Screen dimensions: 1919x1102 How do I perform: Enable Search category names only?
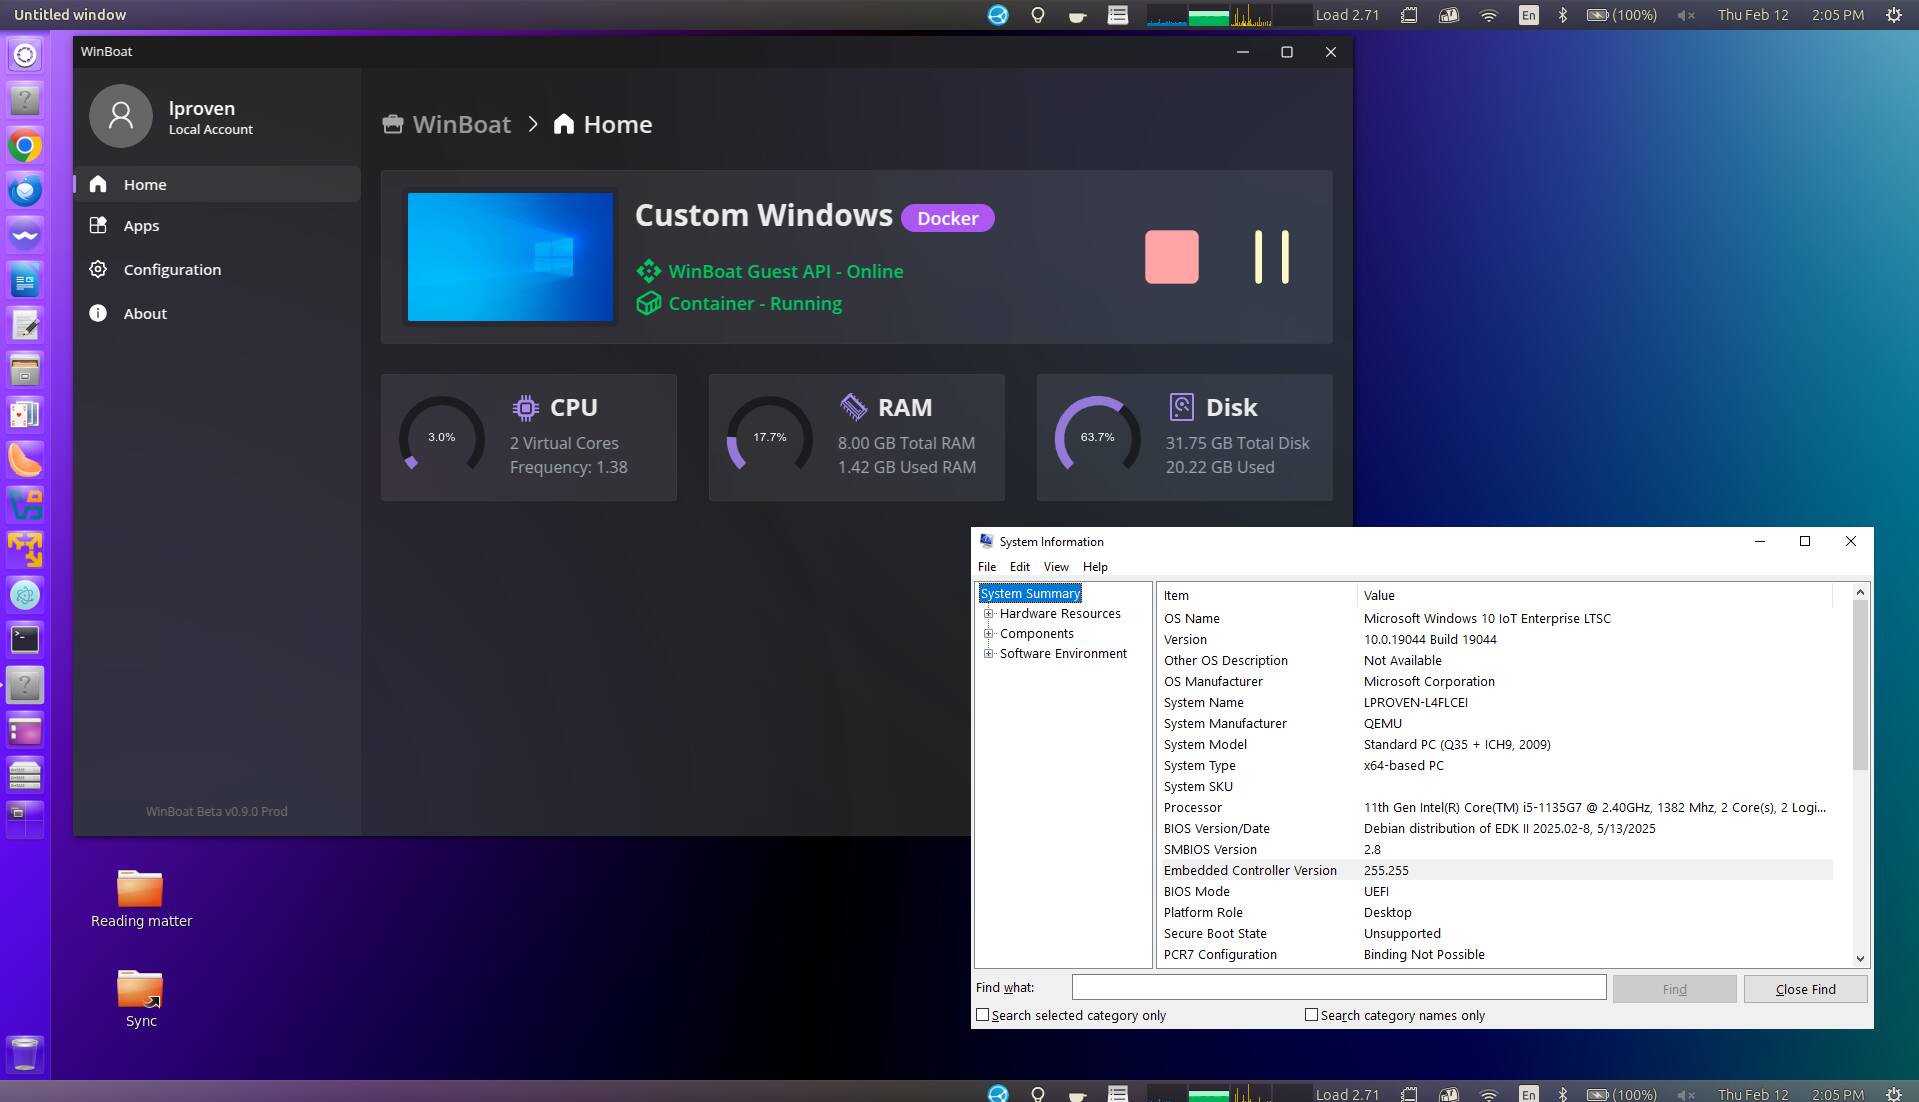tap(1311, 1015)
